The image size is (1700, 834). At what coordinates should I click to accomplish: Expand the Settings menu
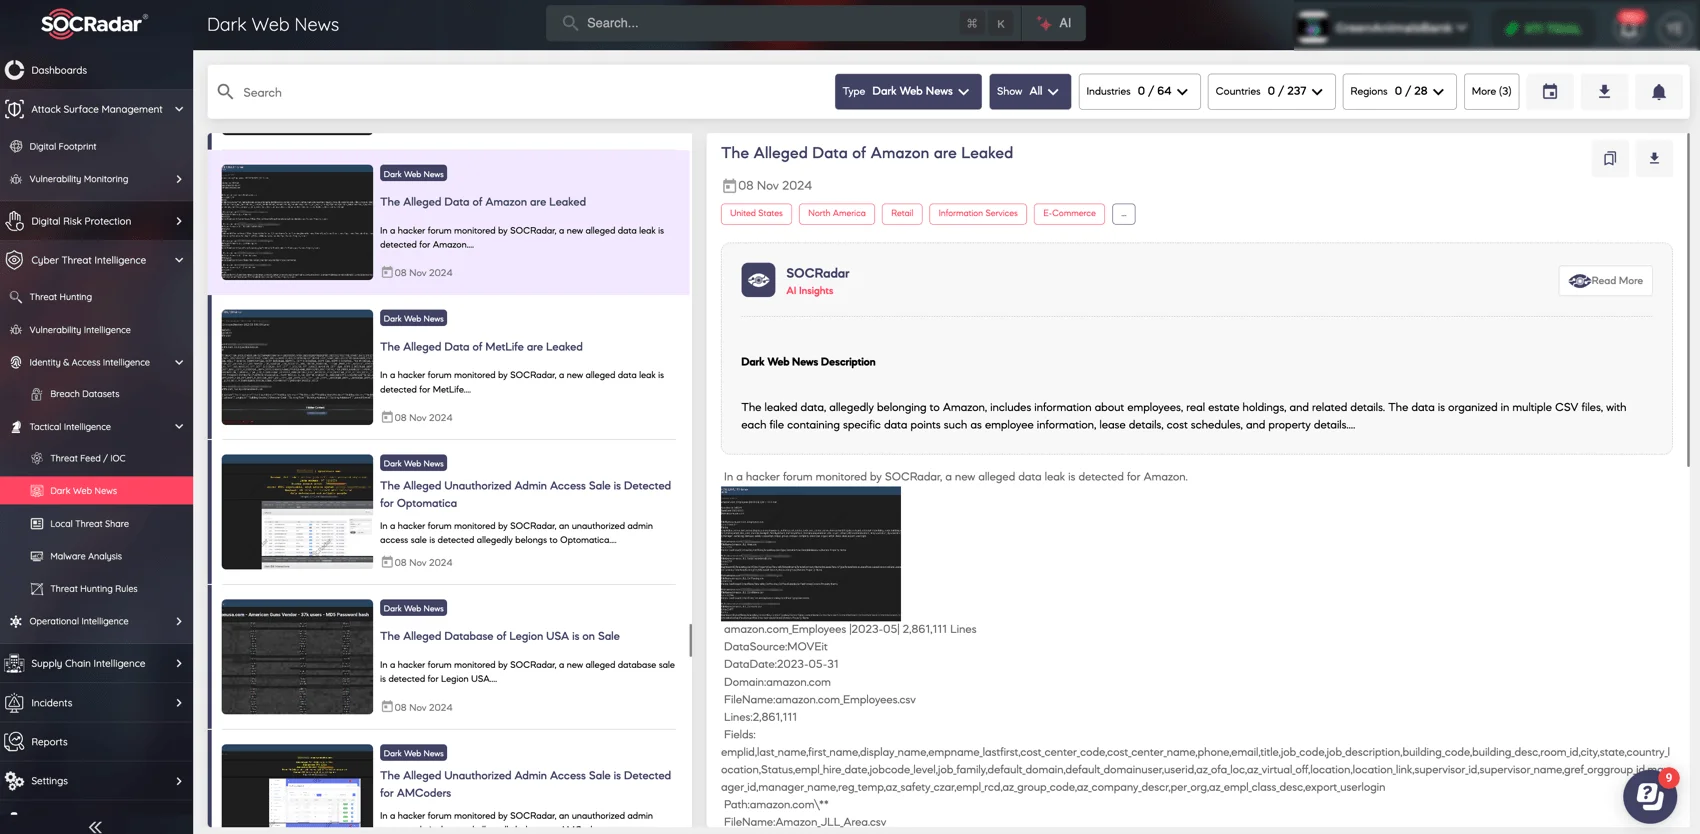[96, 781]
